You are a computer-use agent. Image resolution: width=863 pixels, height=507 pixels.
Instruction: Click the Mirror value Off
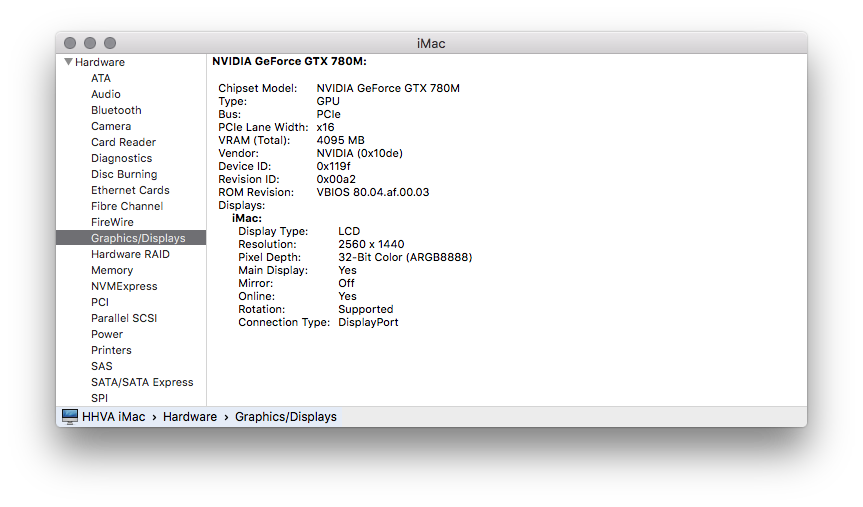[x=346, y=283]
